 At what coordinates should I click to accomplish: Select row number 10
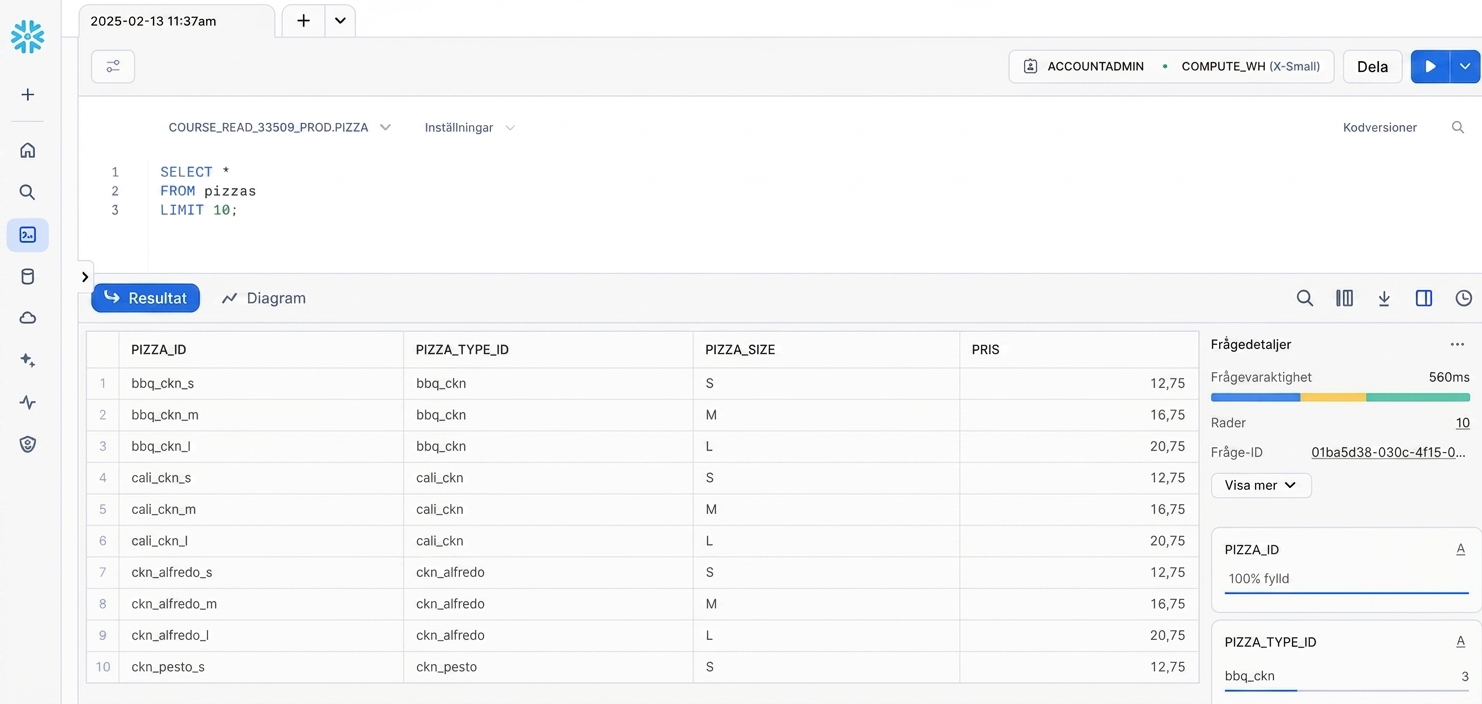(x=103, y=667)
